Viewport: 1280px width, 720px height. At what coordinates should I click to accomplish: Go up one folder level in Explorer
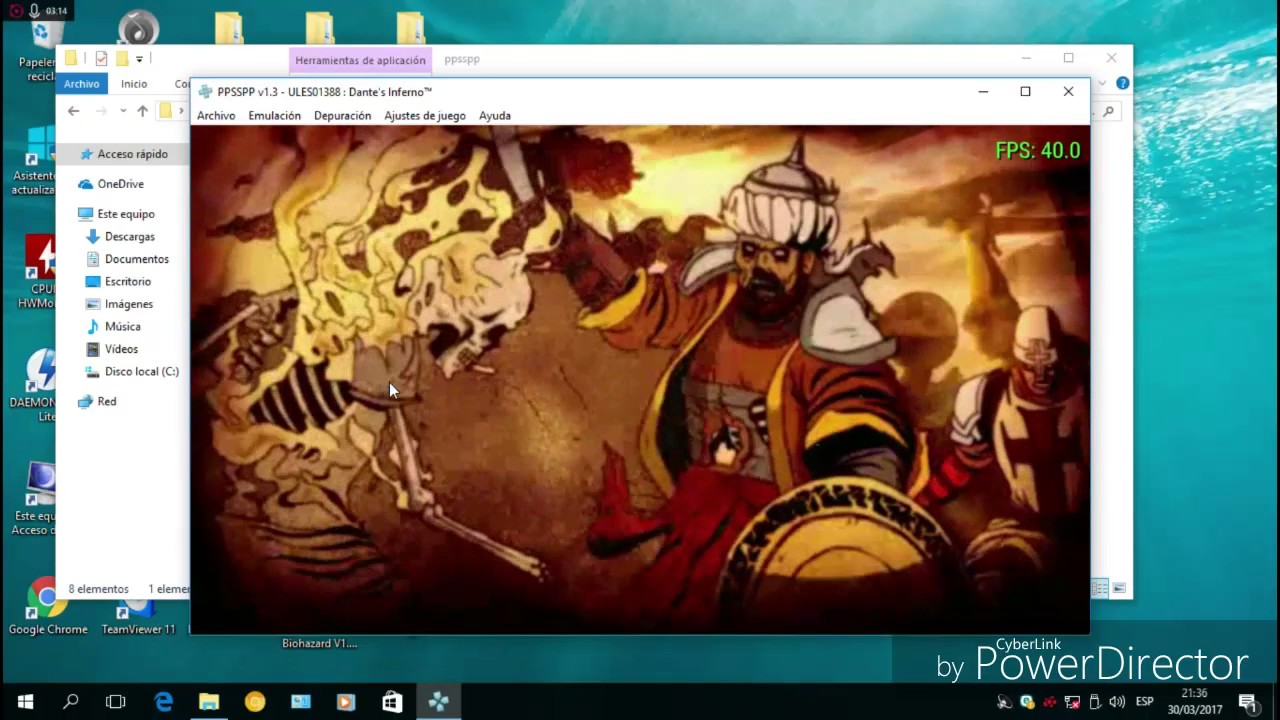click(142, 111)
